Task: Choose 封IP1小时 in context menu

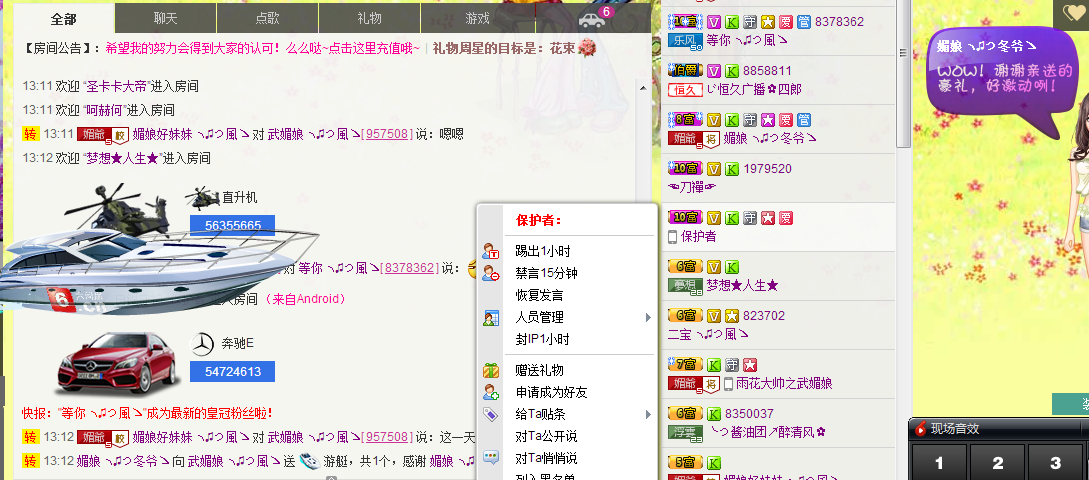Action: [x=542, y=340]
